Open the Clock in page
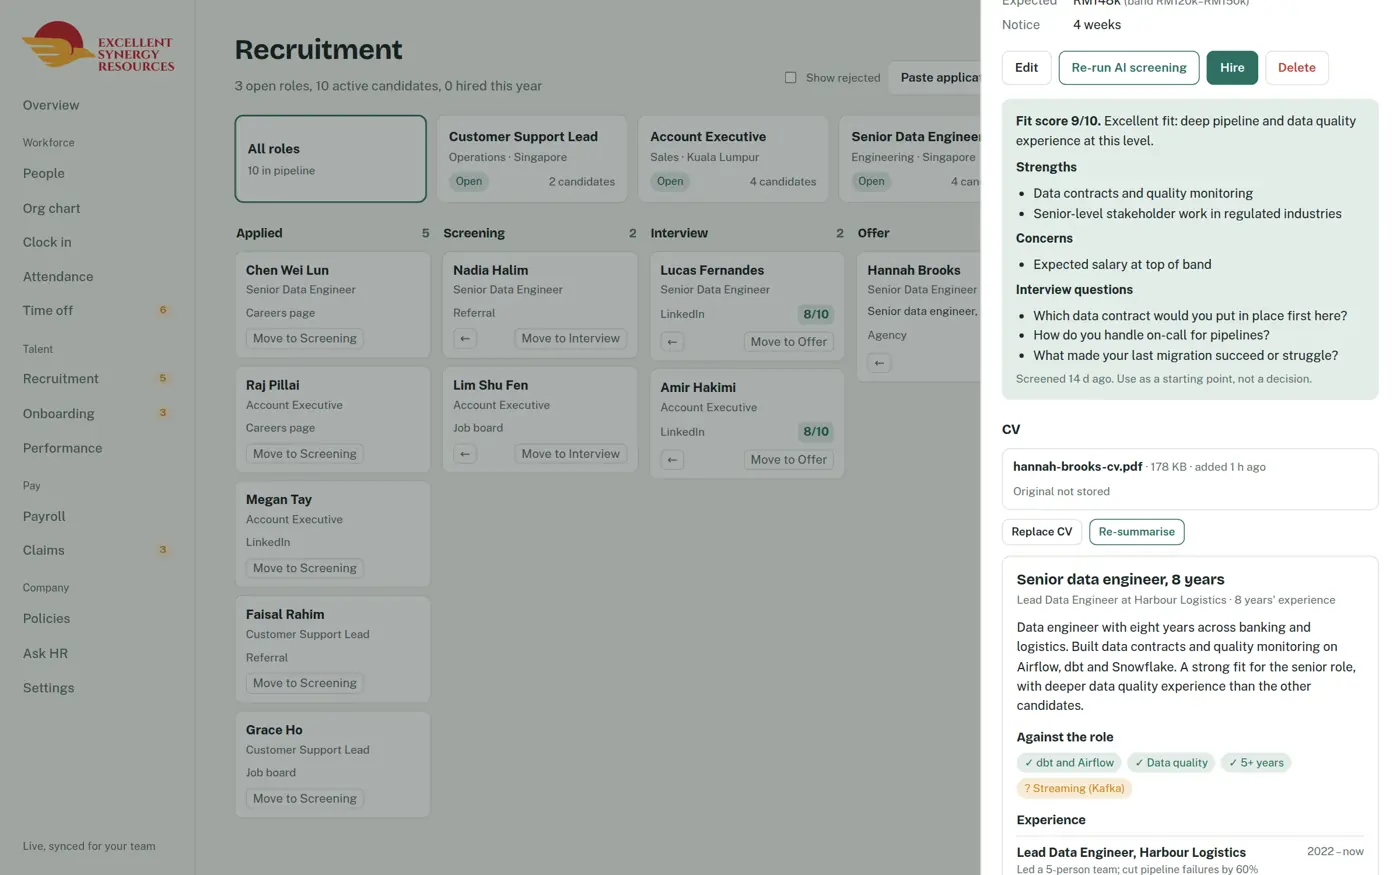Viewport: 1400px width, 875px height. 47,242
